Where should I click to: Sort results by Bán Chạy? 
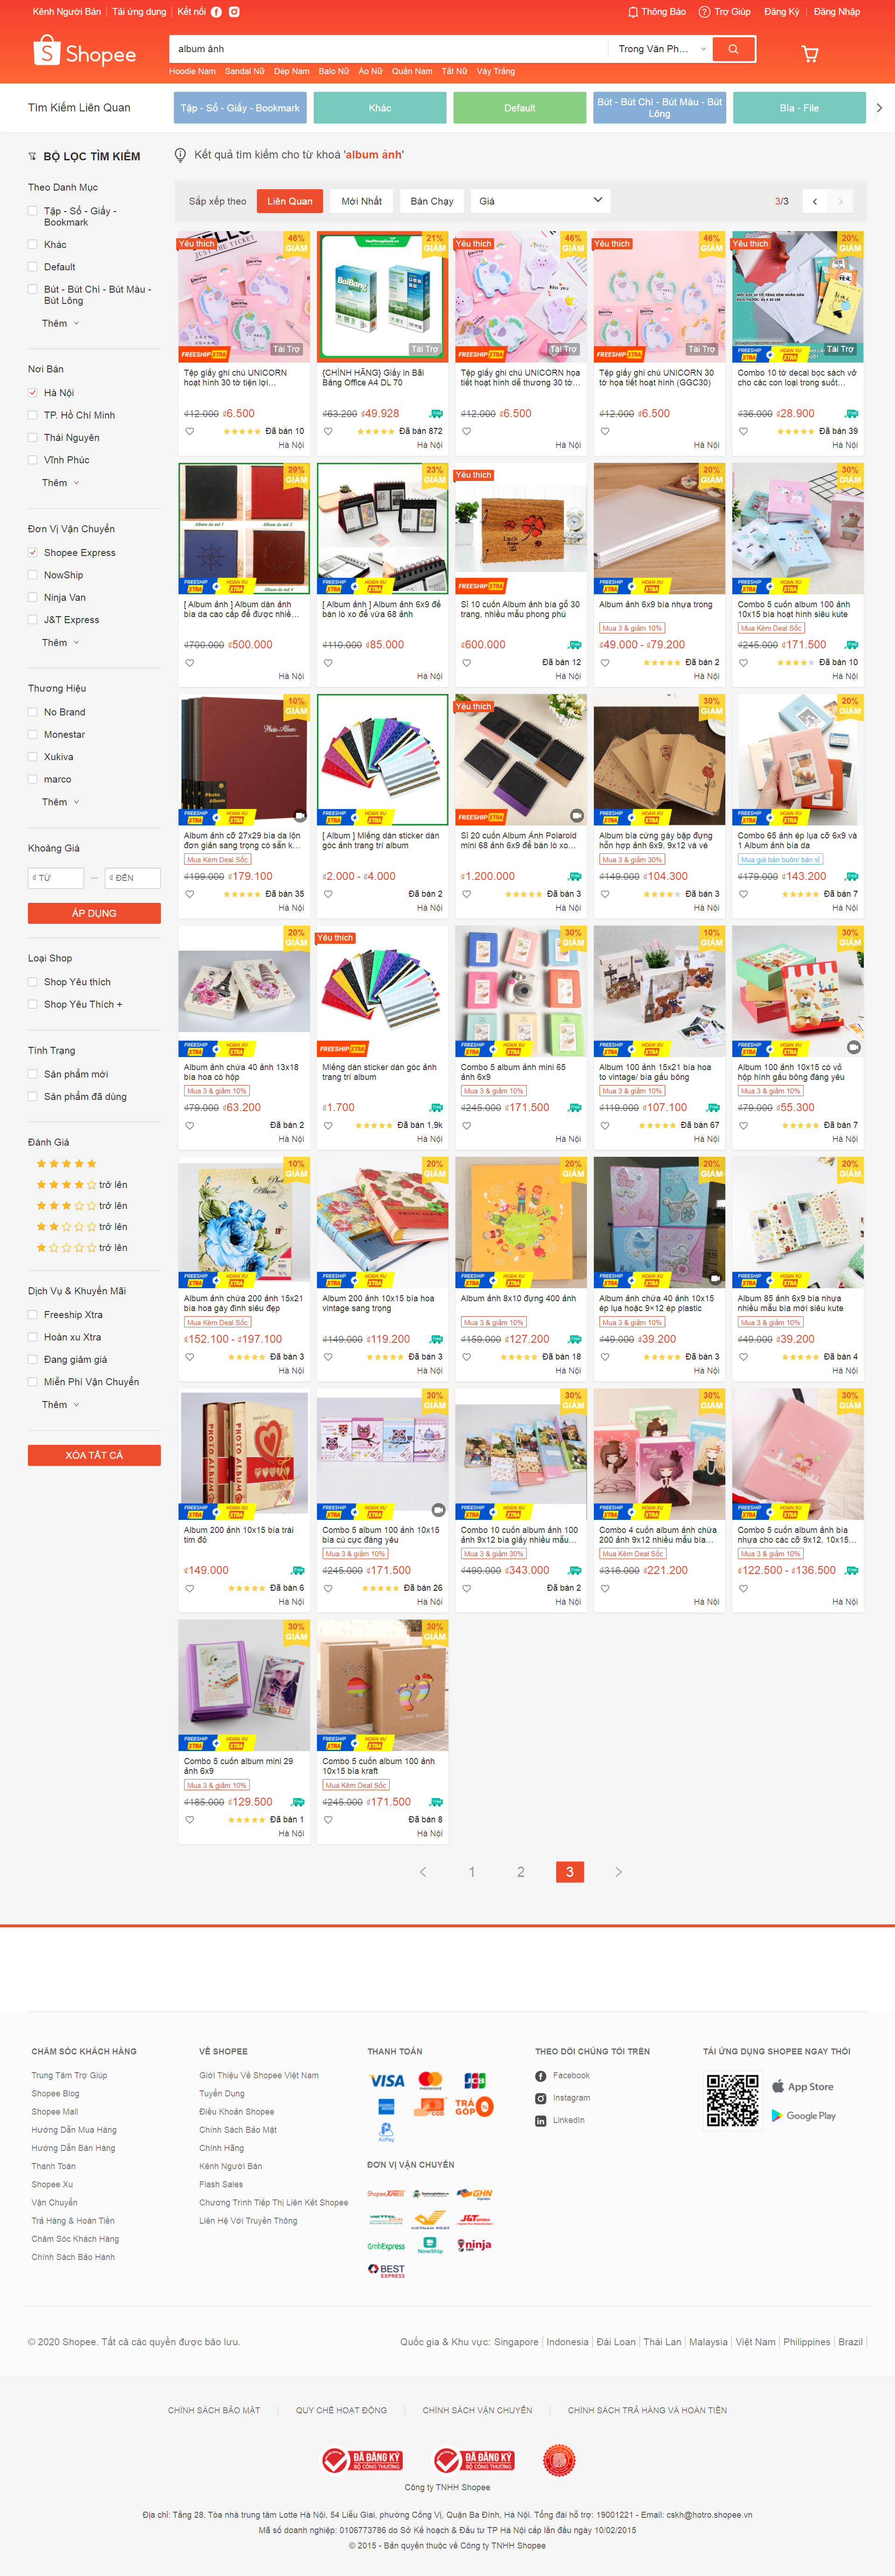point(431,201)
